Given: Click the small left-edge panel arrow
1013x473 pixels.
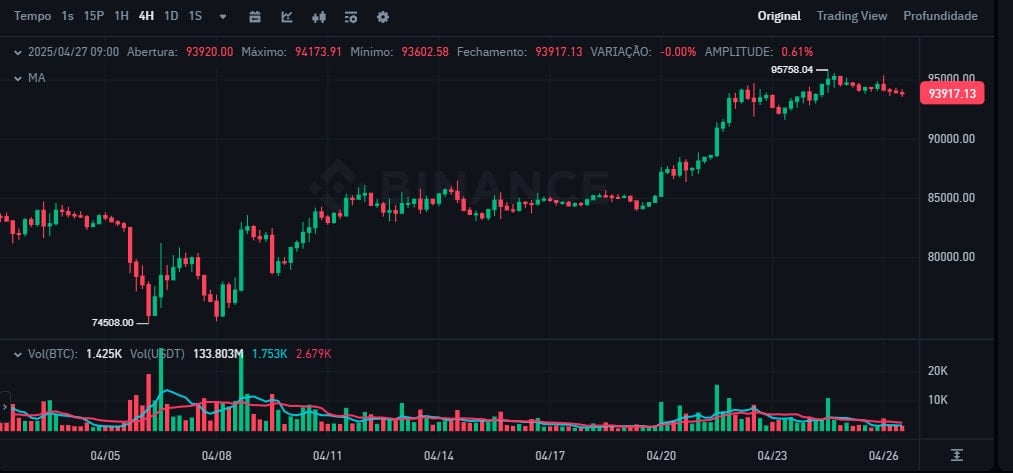Looking at the screenshot, I should (x=4, y=408).
